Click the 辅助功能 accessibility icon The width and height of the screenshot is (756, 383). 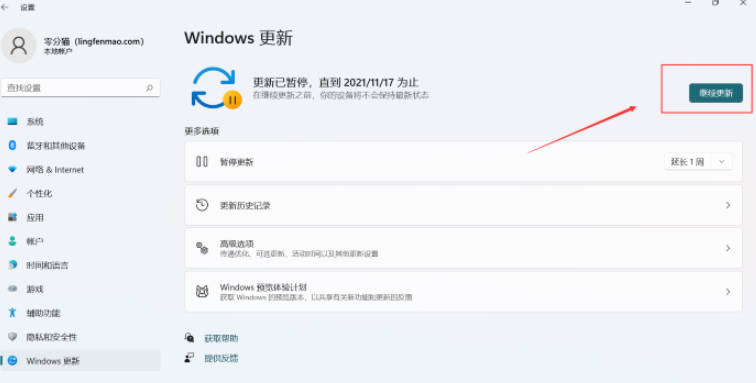[13, 313]
